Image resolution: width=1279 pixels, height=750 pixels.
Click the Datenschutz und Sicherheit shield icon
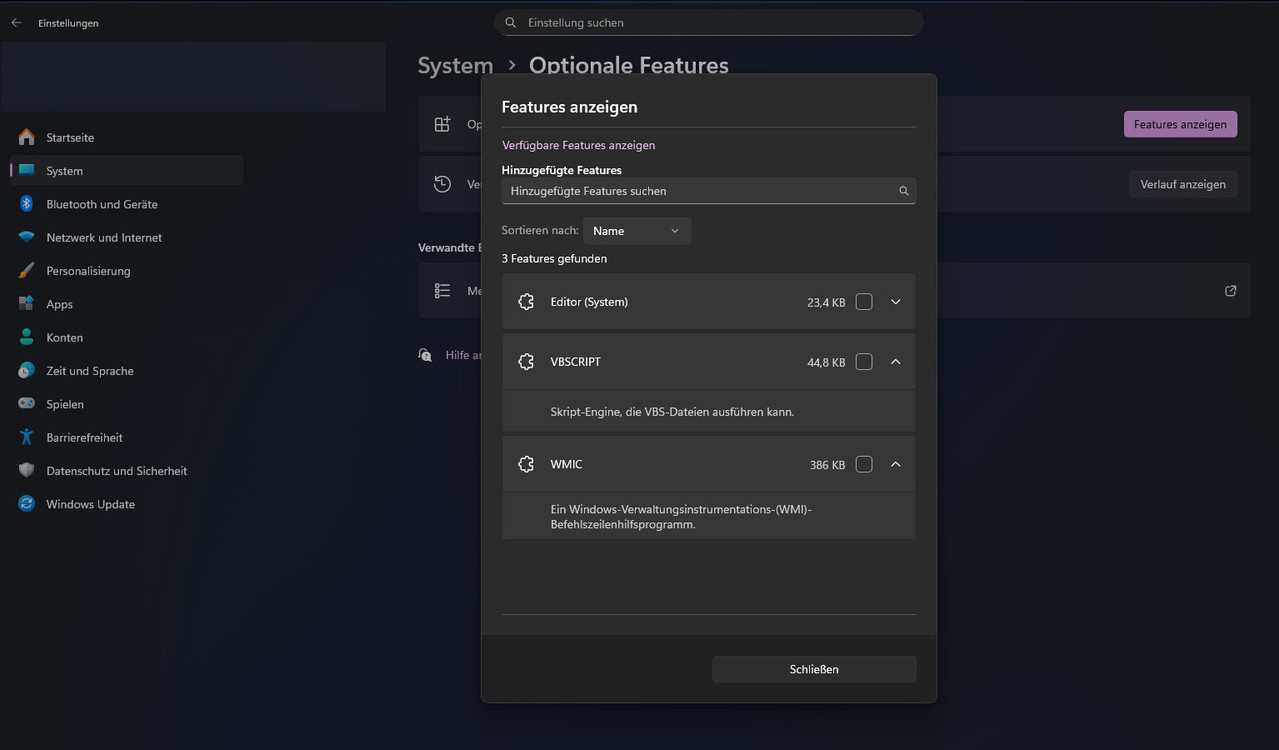pyautogui.click(x=26, y=471)
